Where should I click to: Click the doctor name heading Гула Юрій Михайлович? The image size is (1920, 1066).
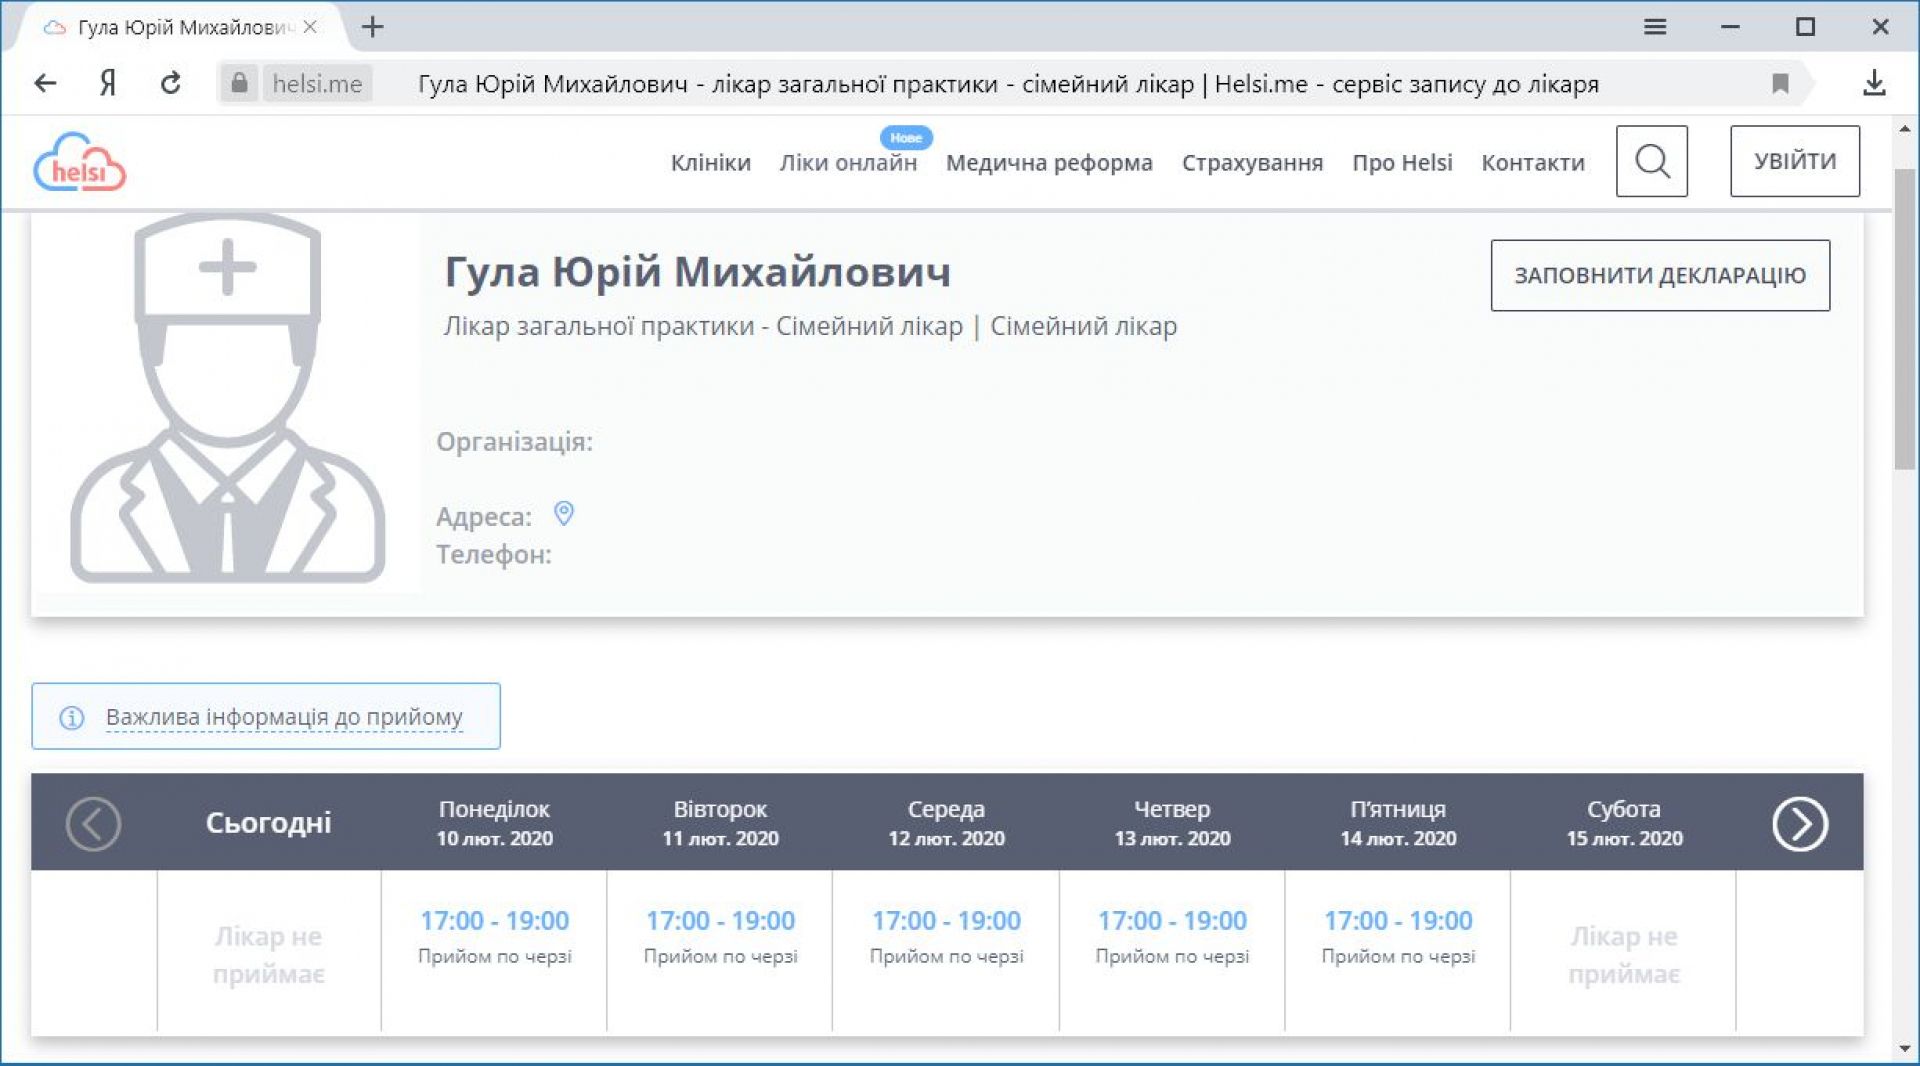point(697,272)
